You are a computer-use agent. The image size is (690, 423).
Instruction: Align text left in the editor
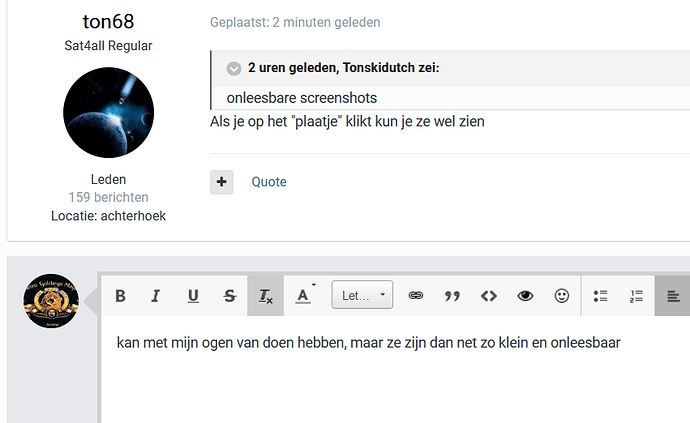coord(672,296)
